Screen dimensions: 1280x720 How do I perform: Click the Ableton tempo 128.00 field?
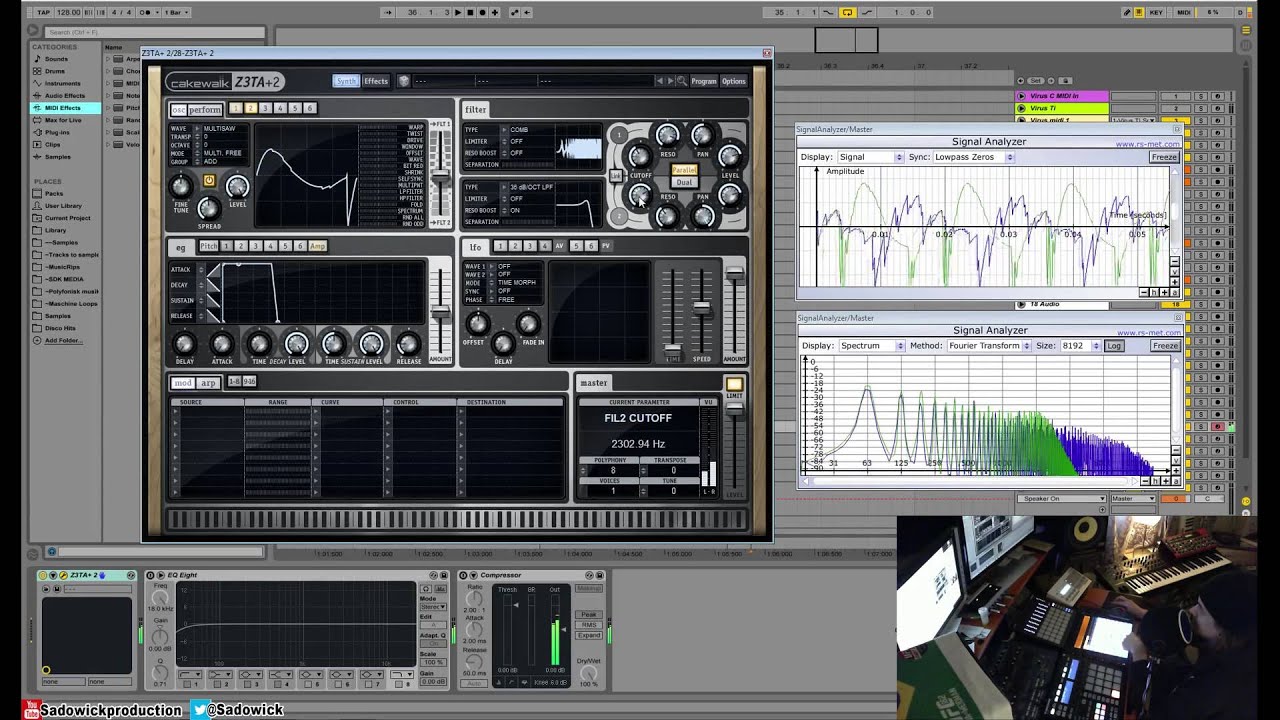pos(68,12)
